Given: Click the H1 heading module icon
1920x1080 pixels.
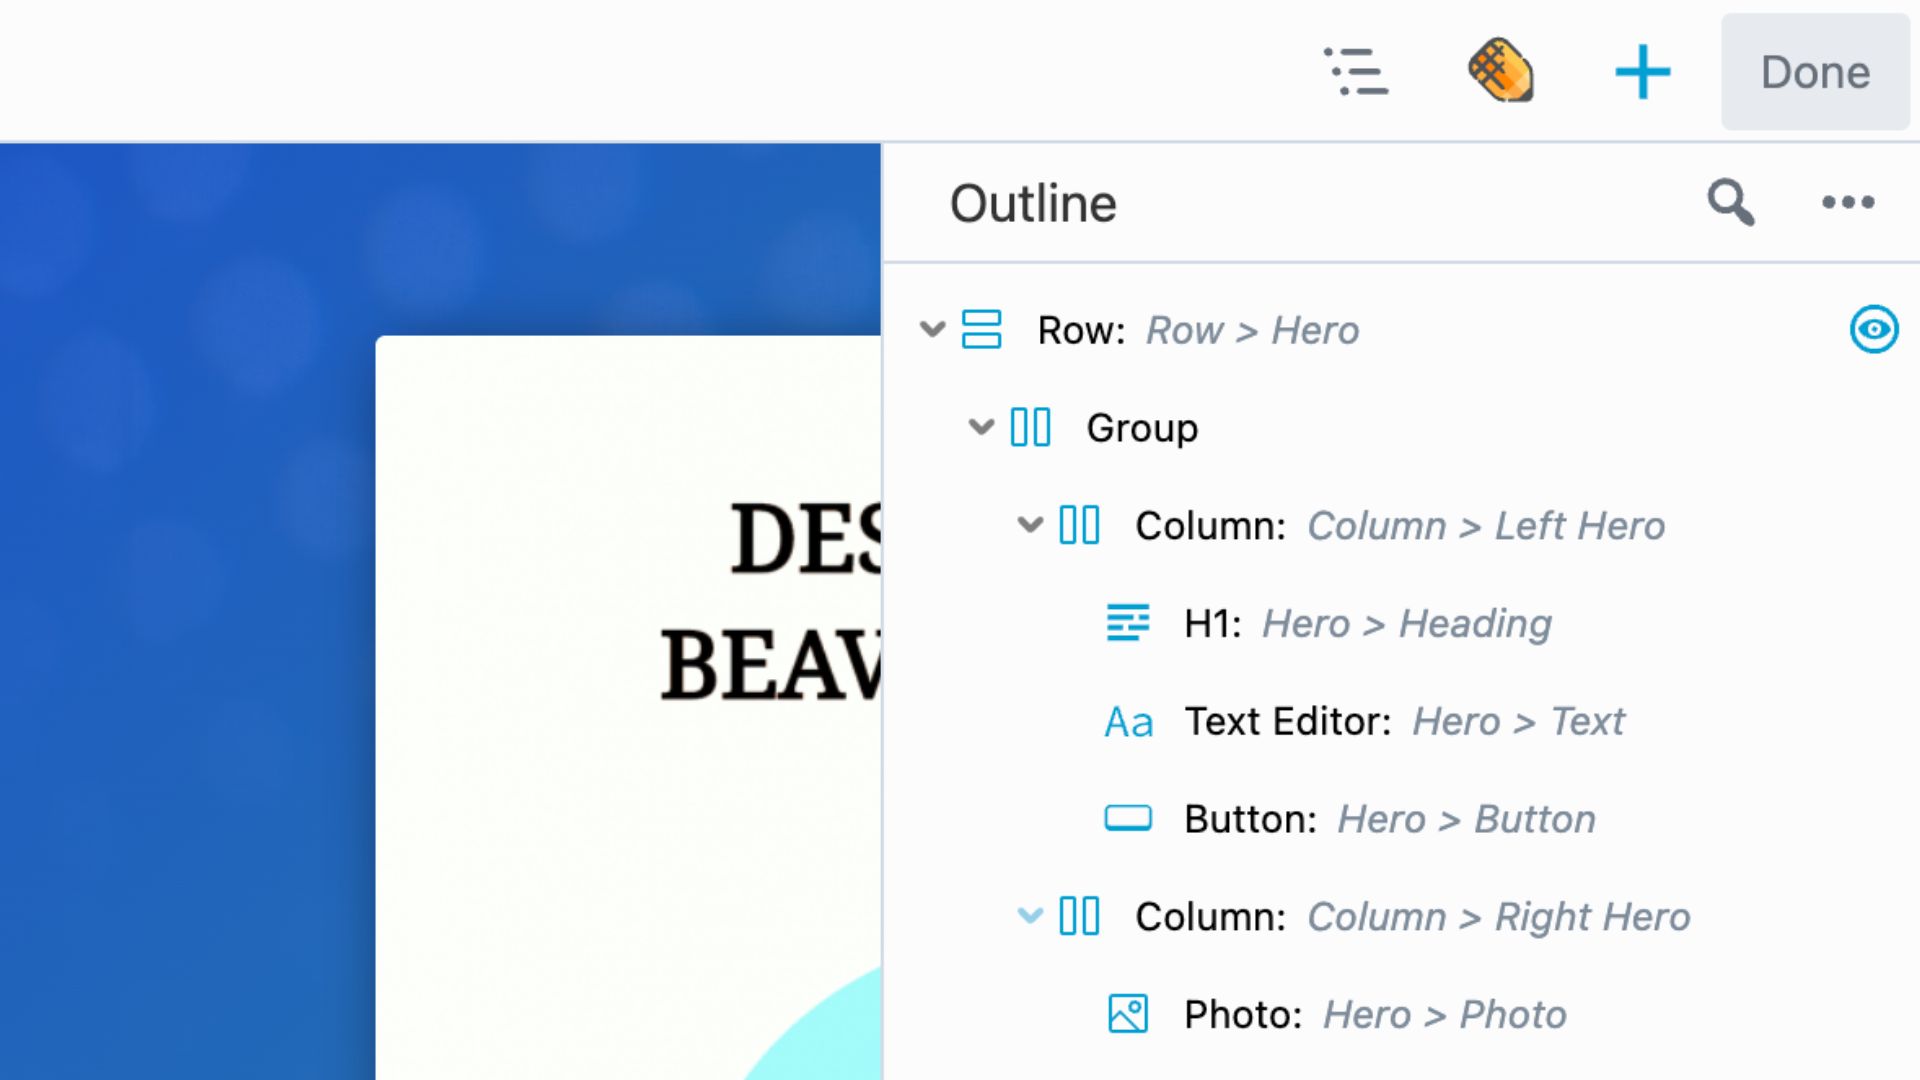Looking at the screenshot, I should pyautogui.click(x=1128, y=623).
